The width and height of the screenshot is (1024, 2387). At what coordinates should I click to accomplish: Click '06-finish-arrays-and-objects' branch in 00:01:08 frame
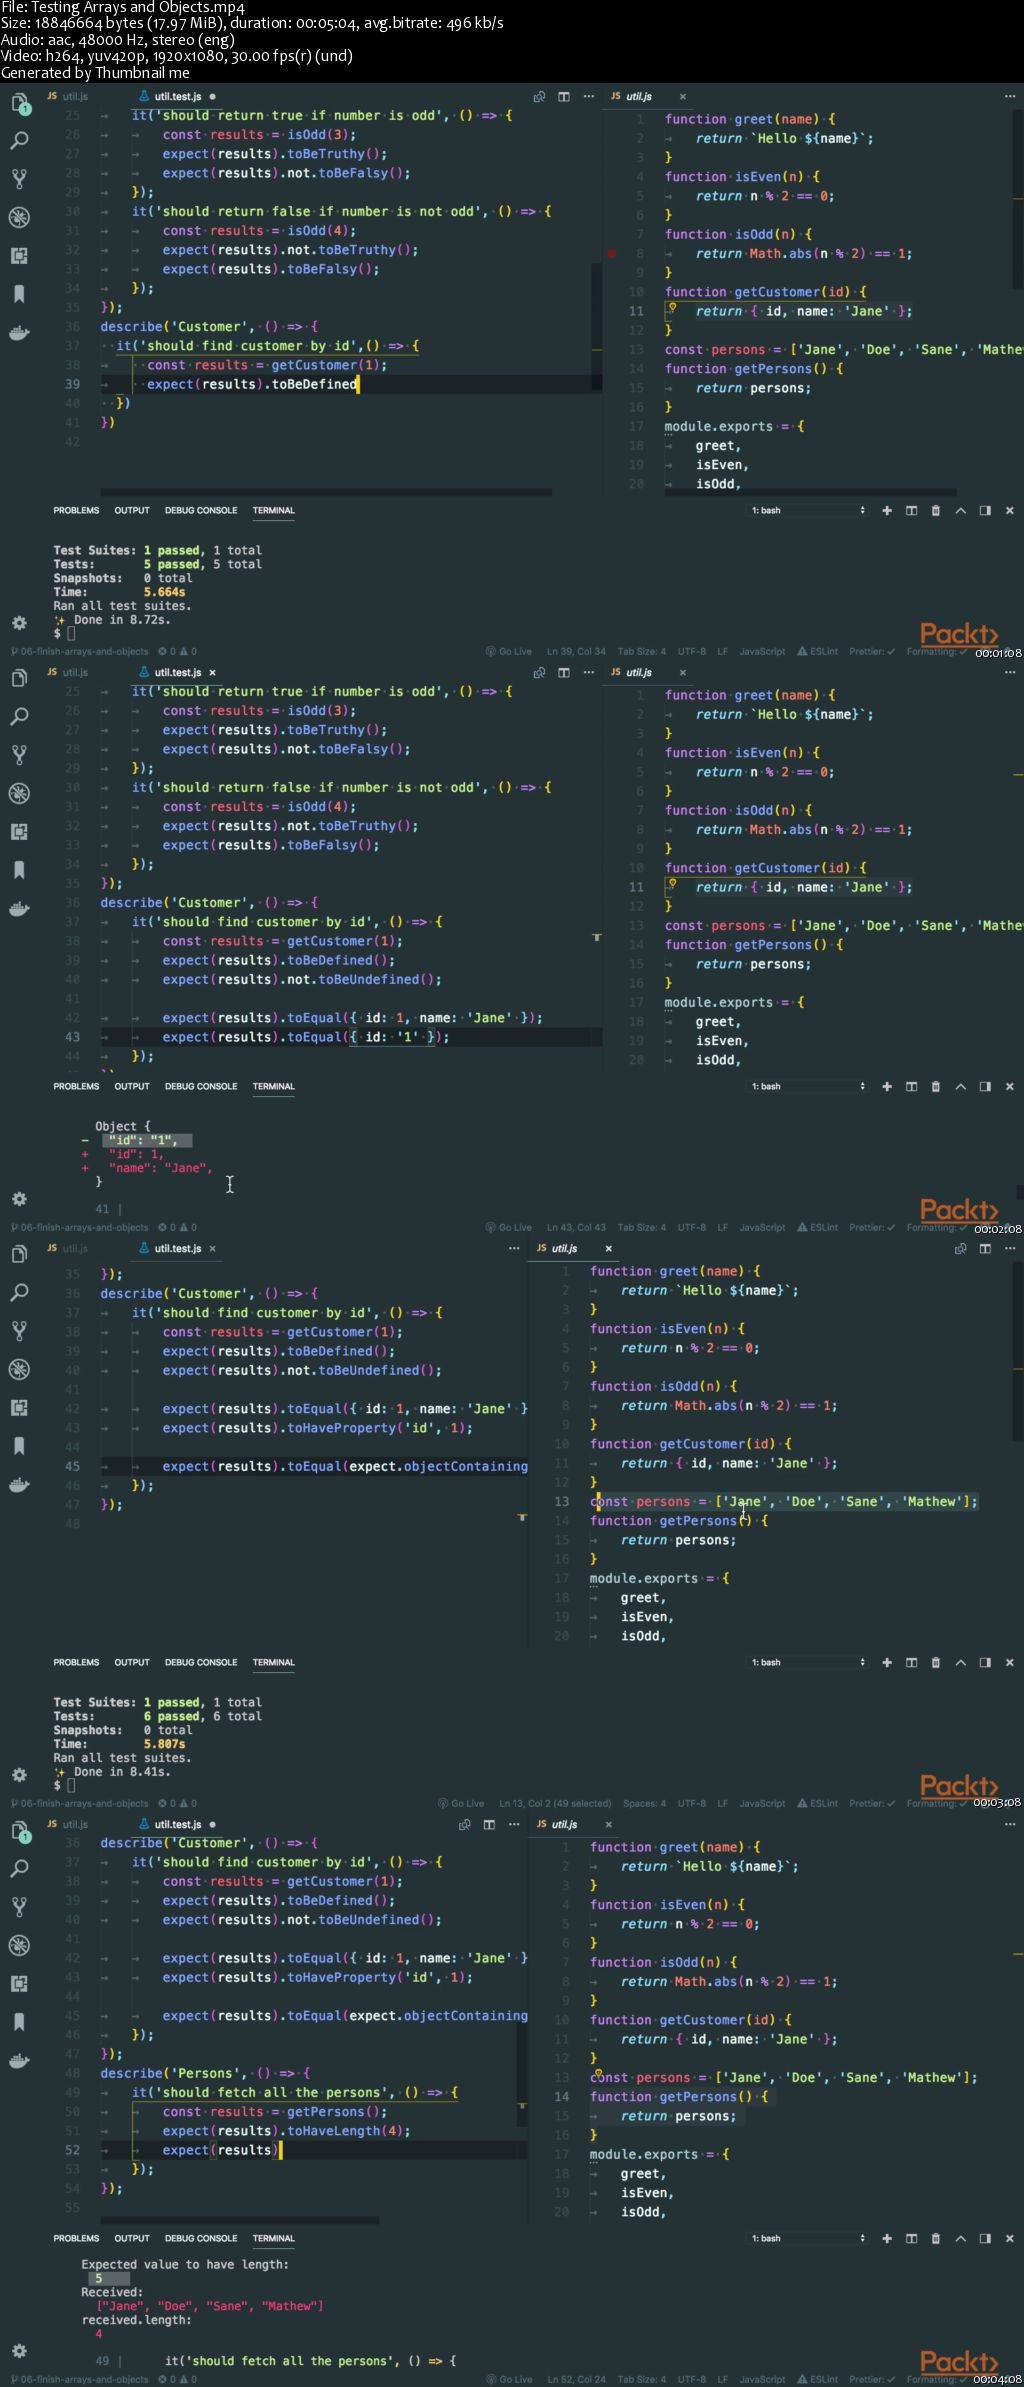click(80, 652)
